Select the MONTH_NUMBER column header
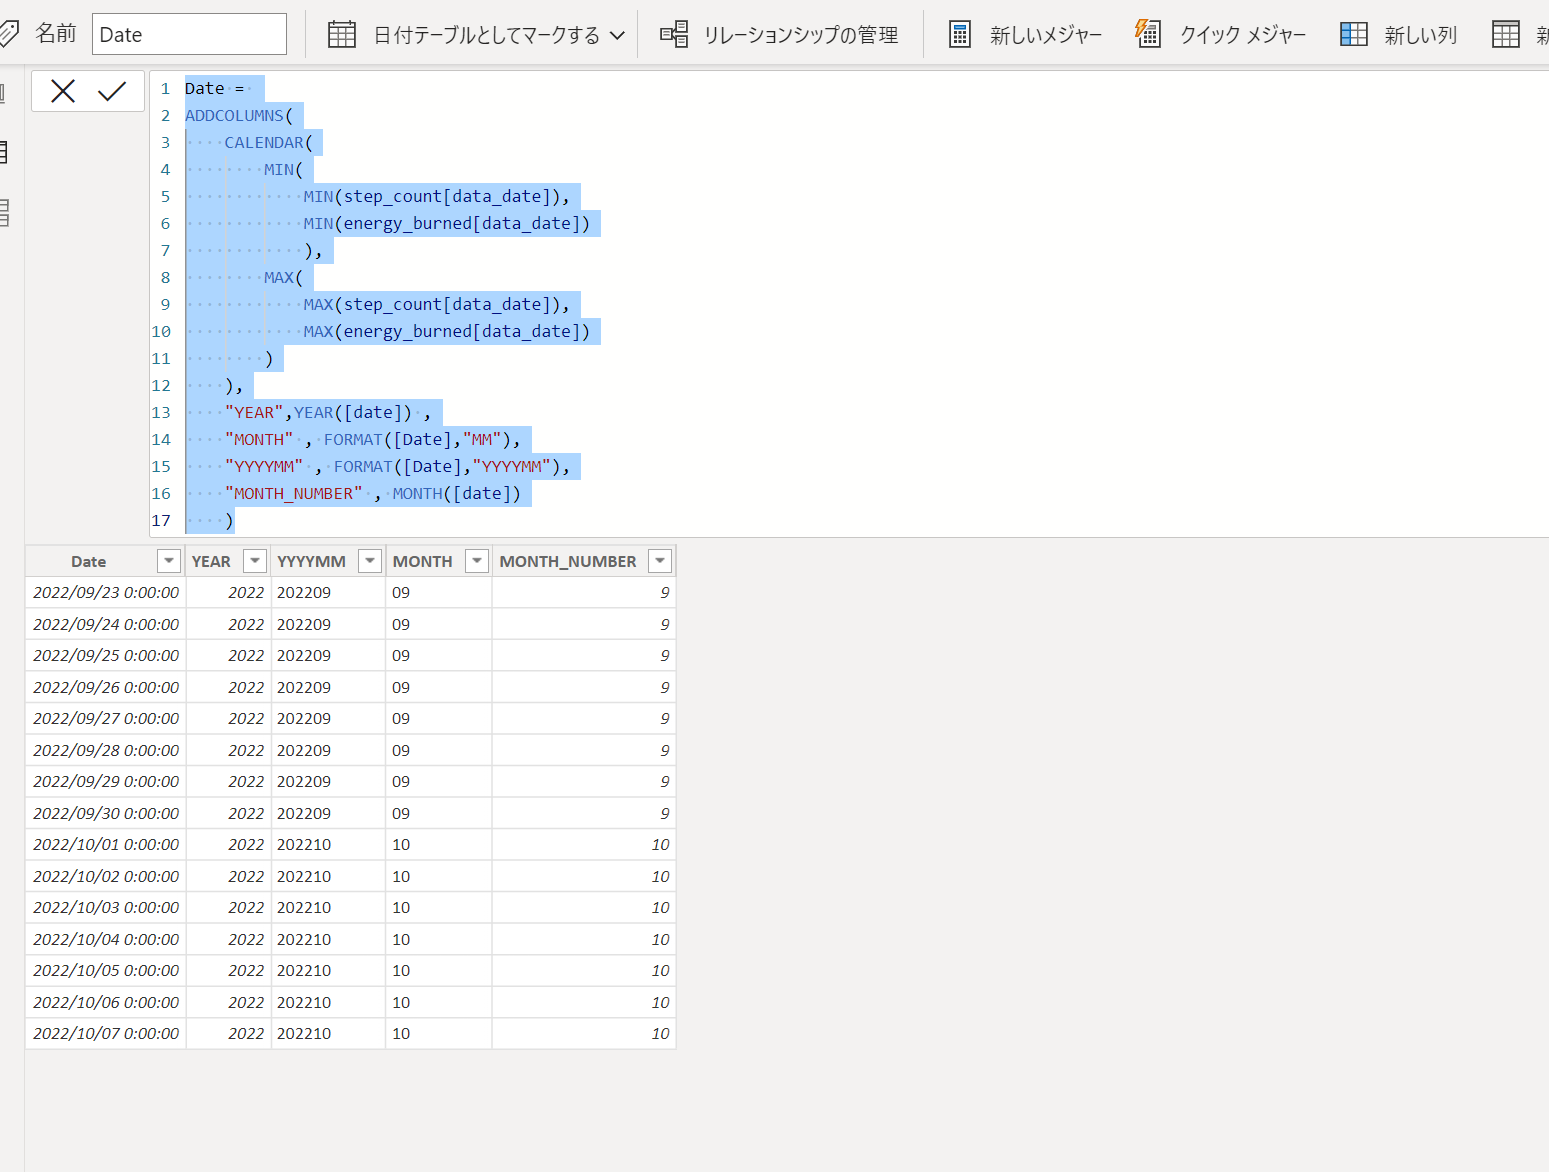This screenshot has width=1549, height=1172. 568,561
